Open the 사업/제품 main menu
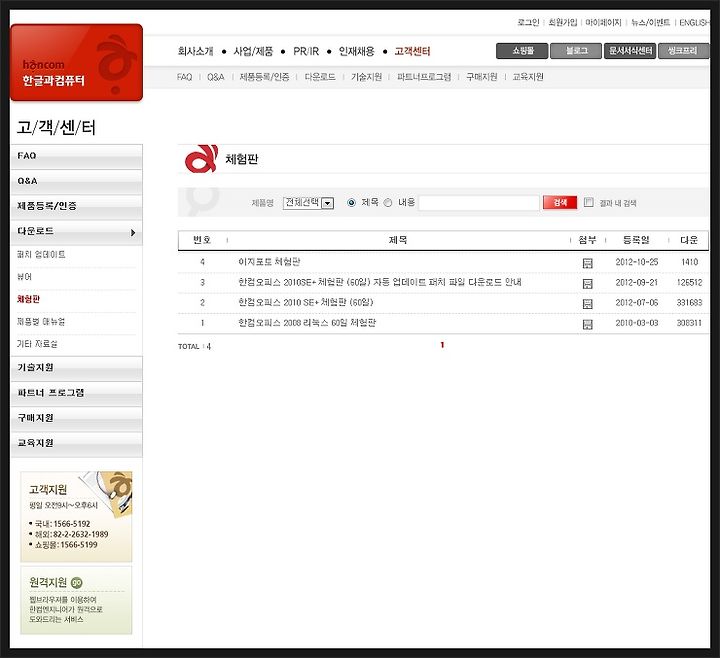Screen dimensions: 720x658 coord(253,51)
